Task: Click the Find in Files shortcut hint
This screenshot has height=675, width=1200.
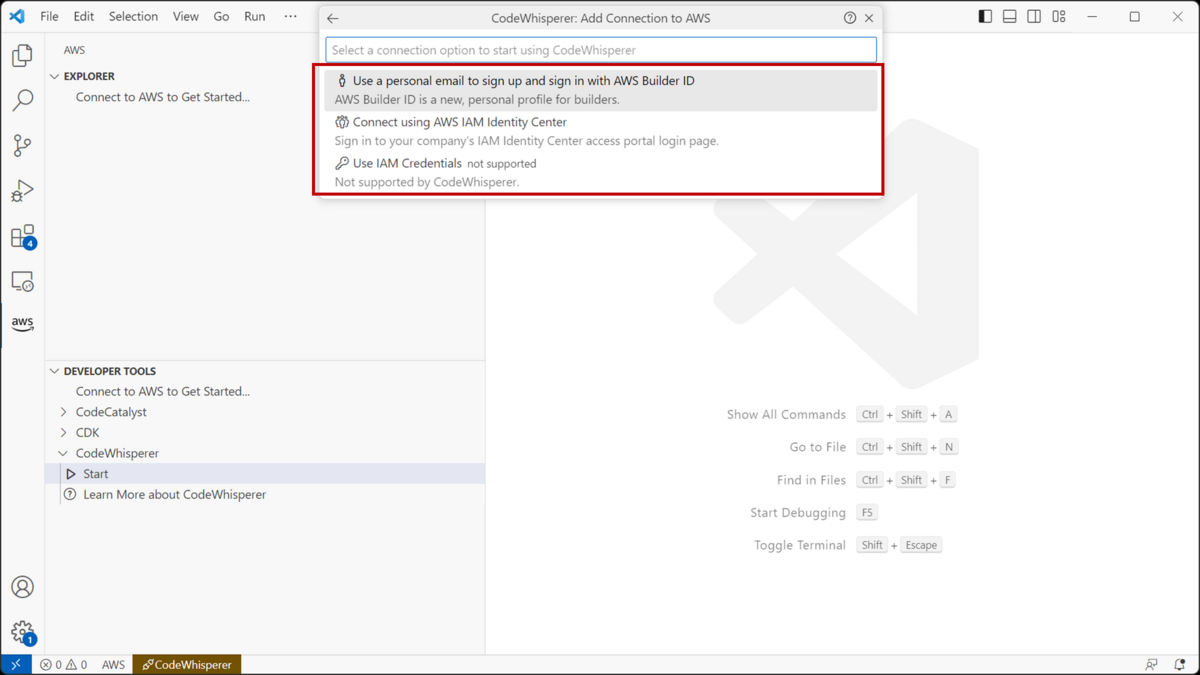Action: (x=866, y=480)
